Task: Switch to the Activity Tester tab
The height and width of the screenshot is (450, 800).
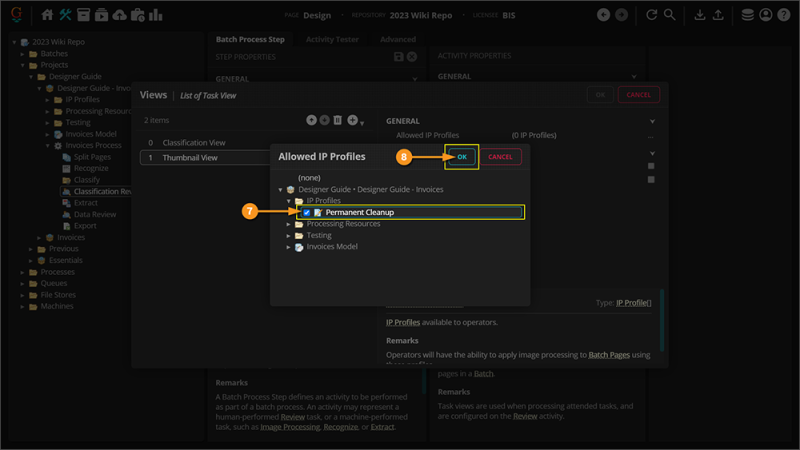Action: click(x=332, y=40)
